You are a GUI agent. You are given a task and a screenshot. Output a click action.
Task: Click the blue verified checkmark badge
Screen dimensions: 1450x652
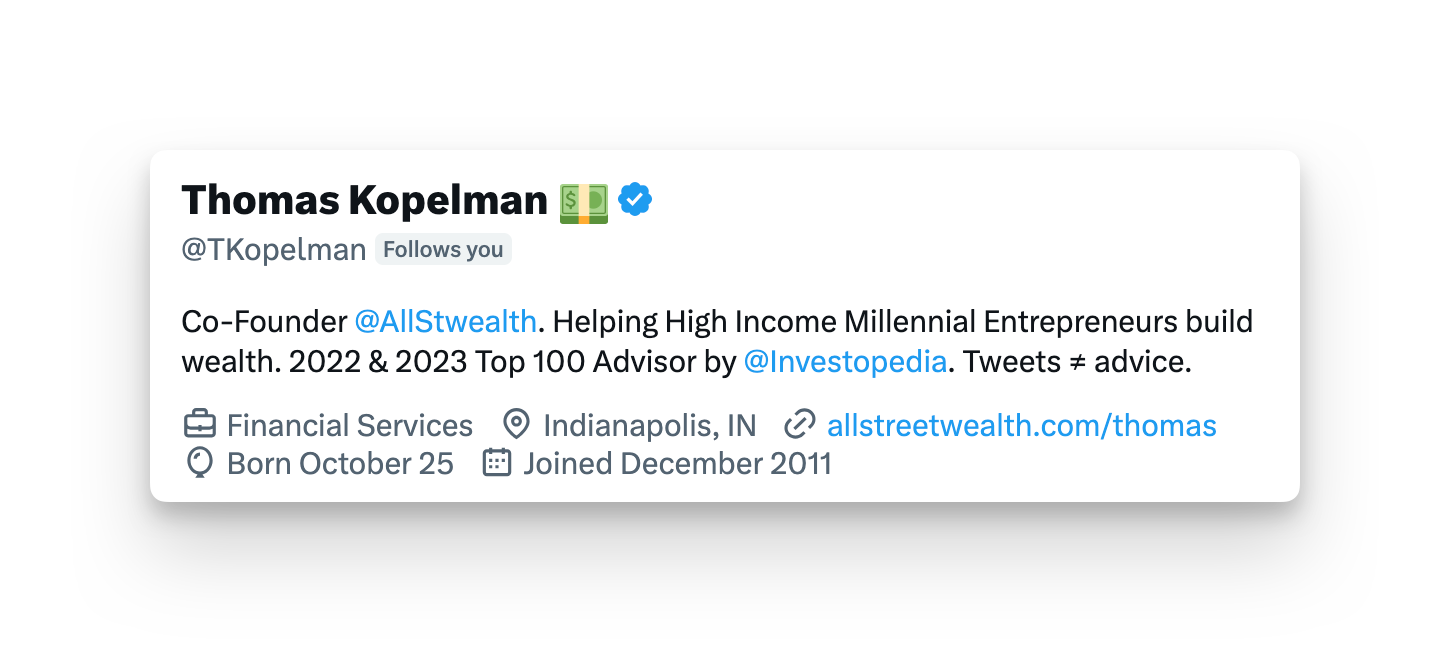tap(635, 200)
